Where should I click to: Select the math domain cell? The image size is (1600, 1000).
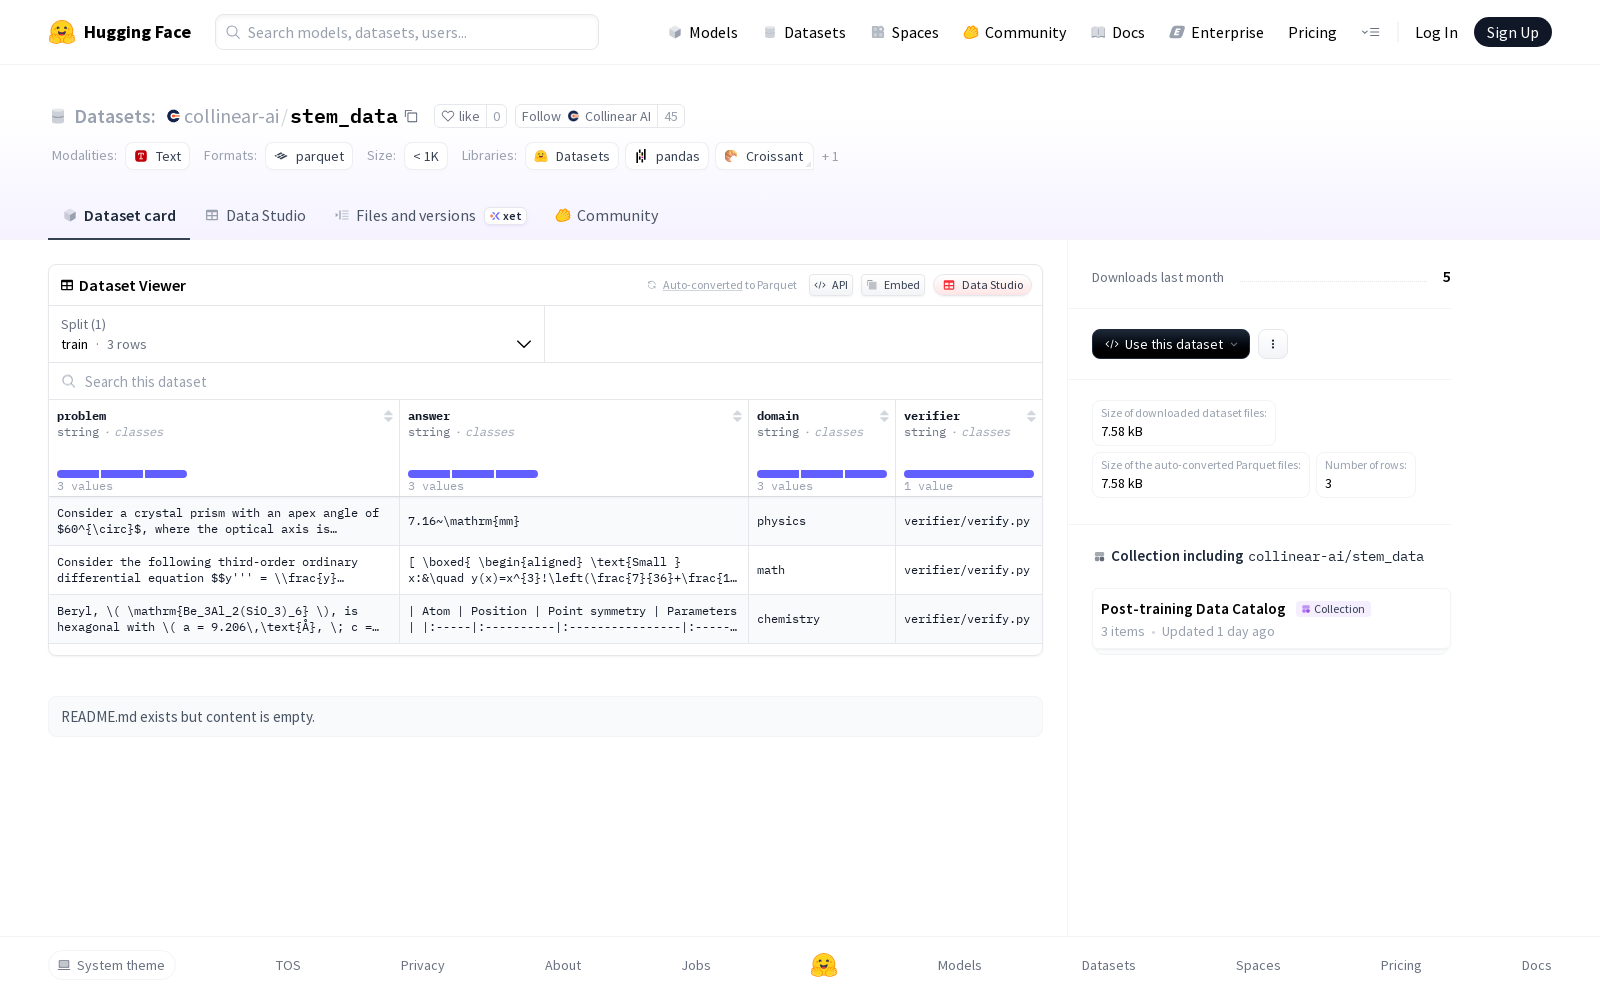coord(822,570)
